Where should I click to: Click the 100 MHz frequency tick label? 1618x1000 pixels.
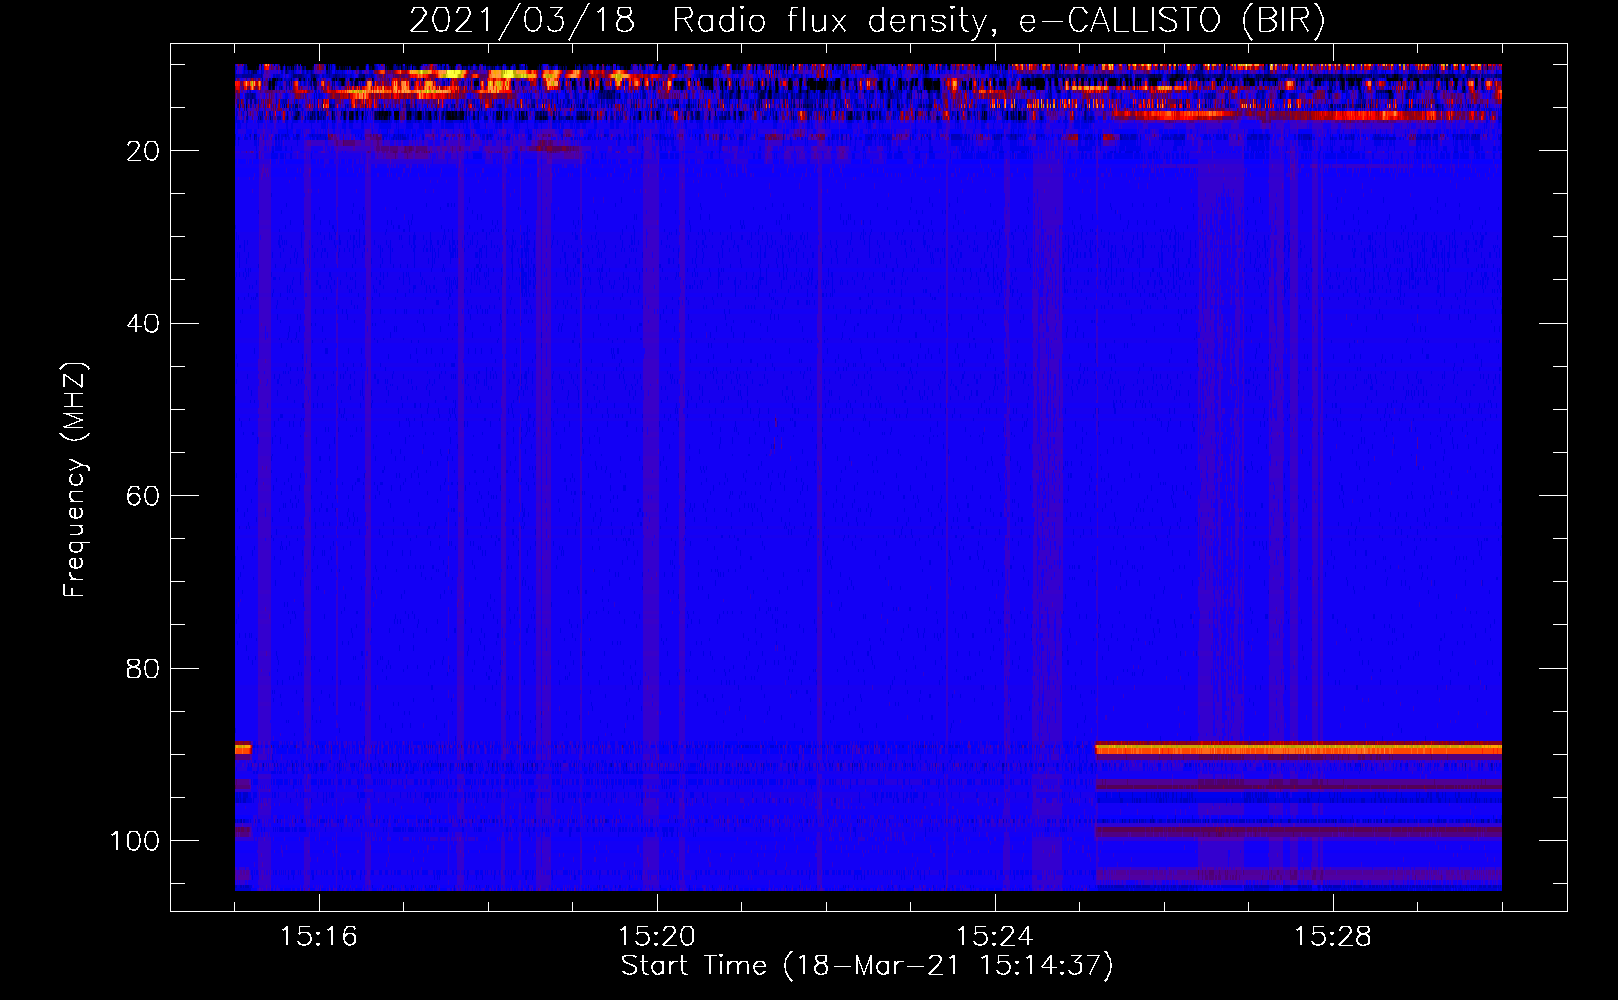click(135, 841)
